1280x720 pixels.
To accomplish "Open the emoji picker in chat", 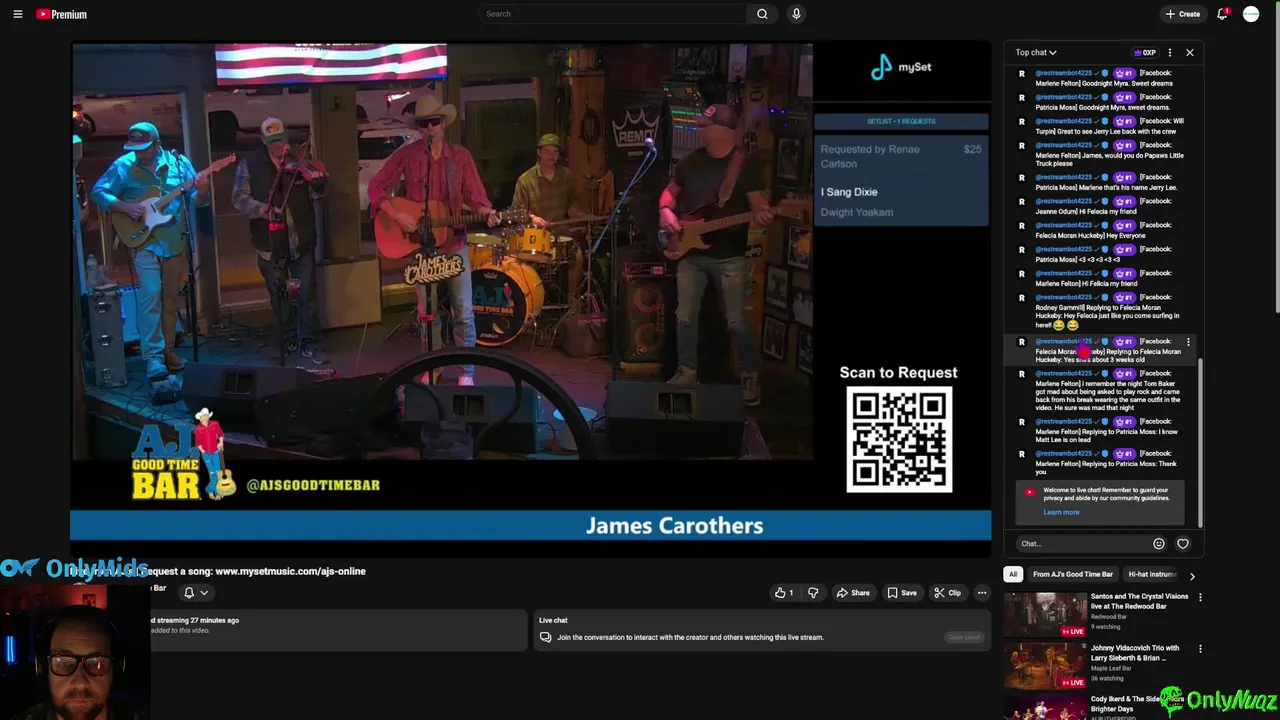I will pyautogui.click(x=1159, y=544).
